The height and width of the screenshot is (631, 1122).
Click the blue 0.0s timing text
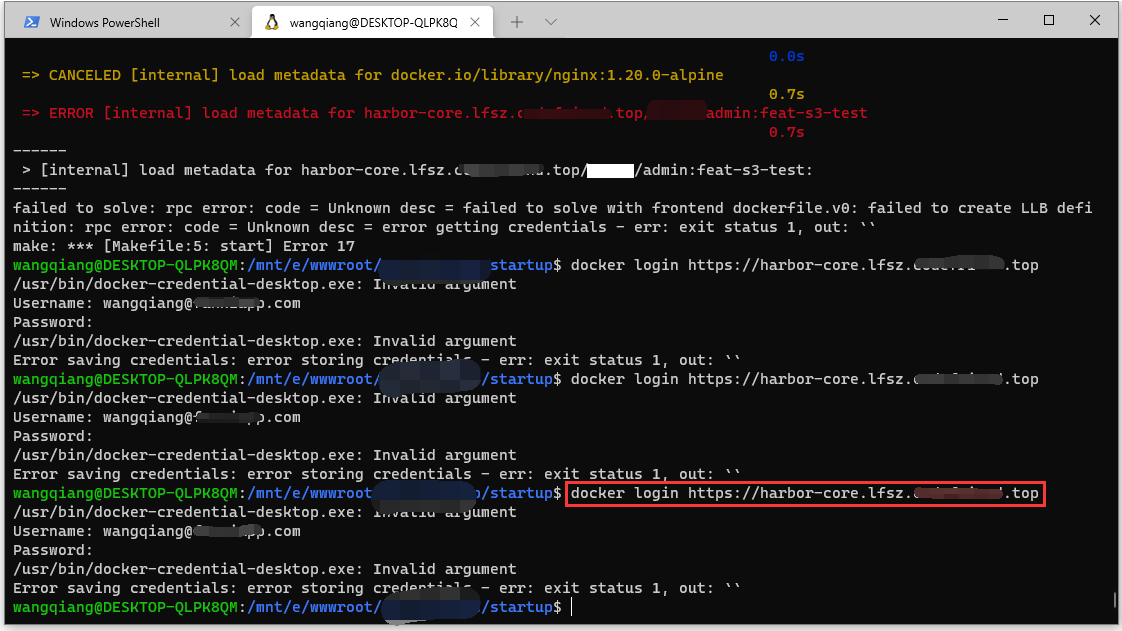click(786, 56)
